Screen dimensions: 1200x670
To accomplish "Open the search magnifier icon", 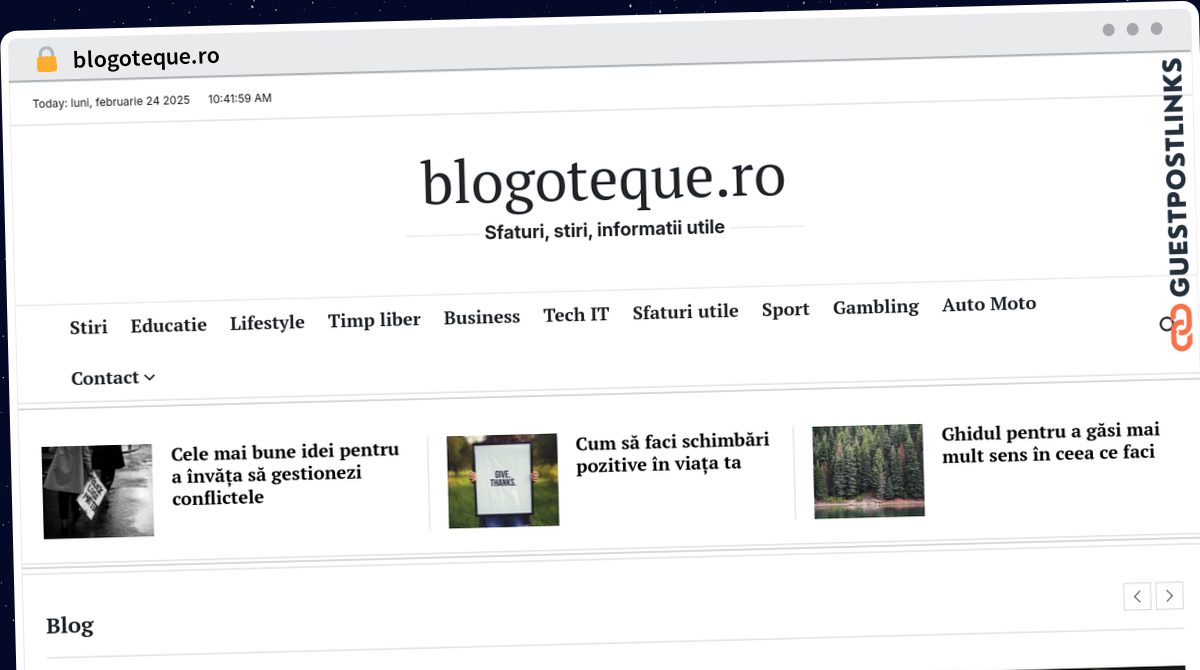I will (1166, 324).
